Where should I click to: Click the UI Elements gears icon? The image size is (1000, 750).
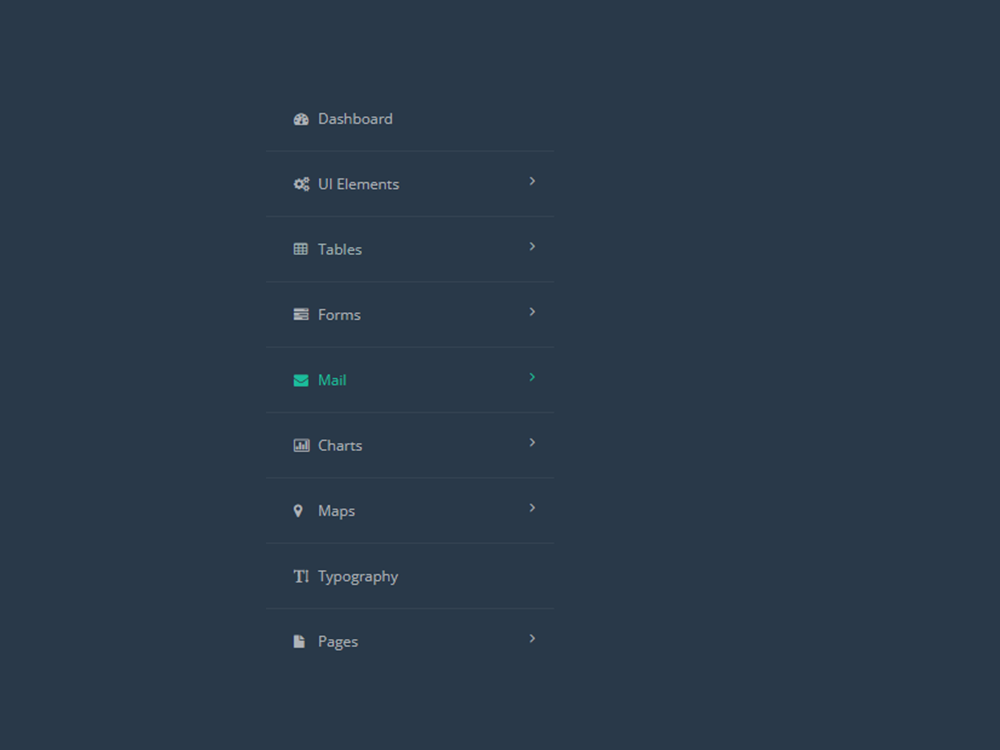click(301, 184)
